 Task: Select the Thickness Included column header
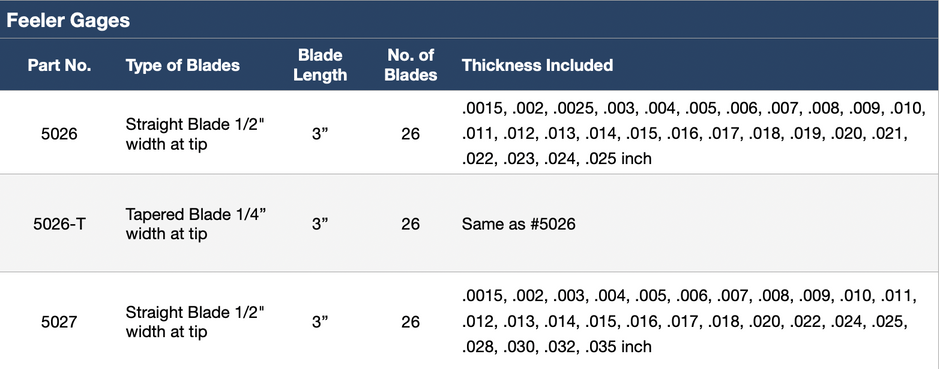pos(537,65)
